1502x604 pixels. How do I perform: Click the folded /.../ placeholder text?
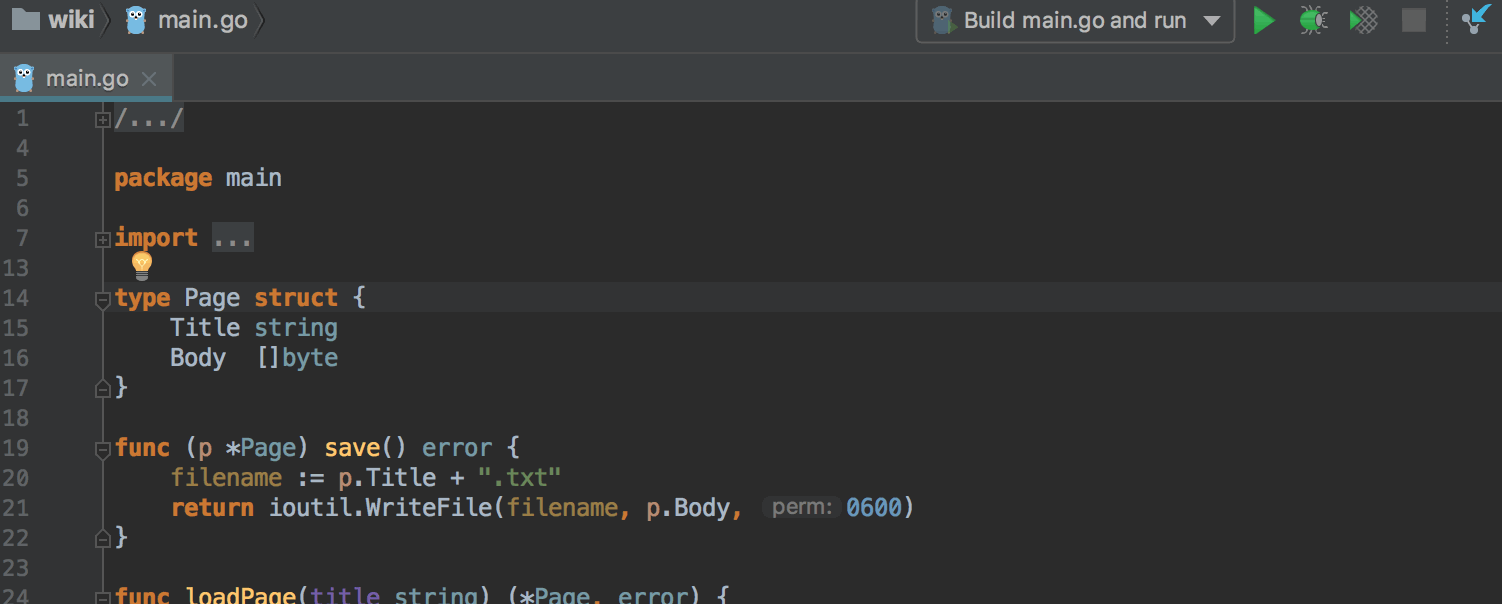point(149,119)
